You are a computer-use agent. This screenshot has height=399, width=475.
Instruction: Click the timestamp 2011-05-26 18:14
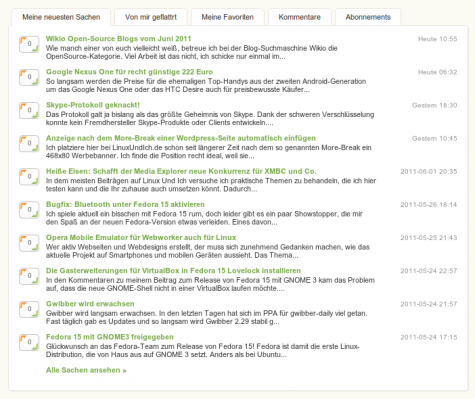(429, 205)
